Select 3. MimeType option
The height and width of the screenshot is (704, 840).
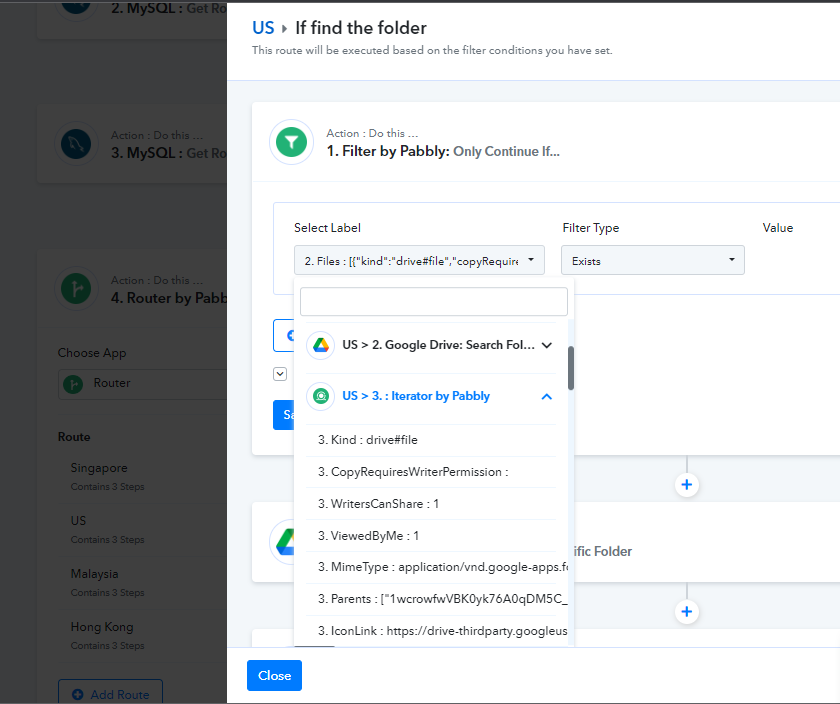(x=437, y=567)
